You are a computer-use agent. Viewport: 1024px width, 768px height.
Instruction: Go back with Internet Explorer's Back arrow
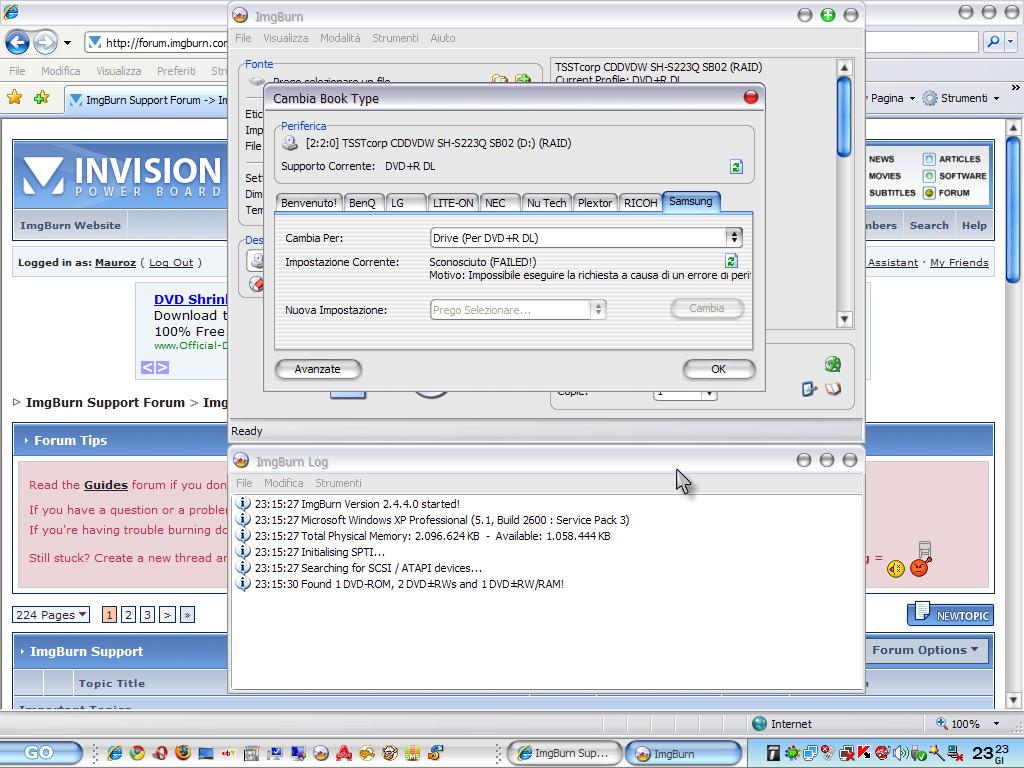17,43
